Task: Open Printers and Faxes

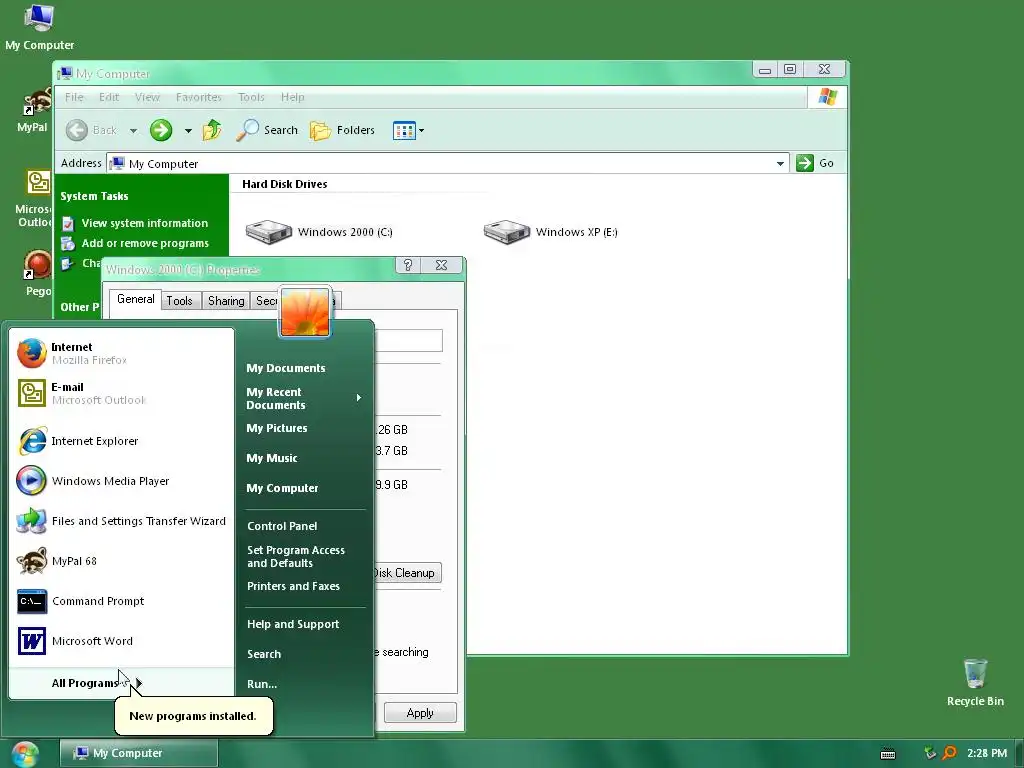Action: pos(293,586)
